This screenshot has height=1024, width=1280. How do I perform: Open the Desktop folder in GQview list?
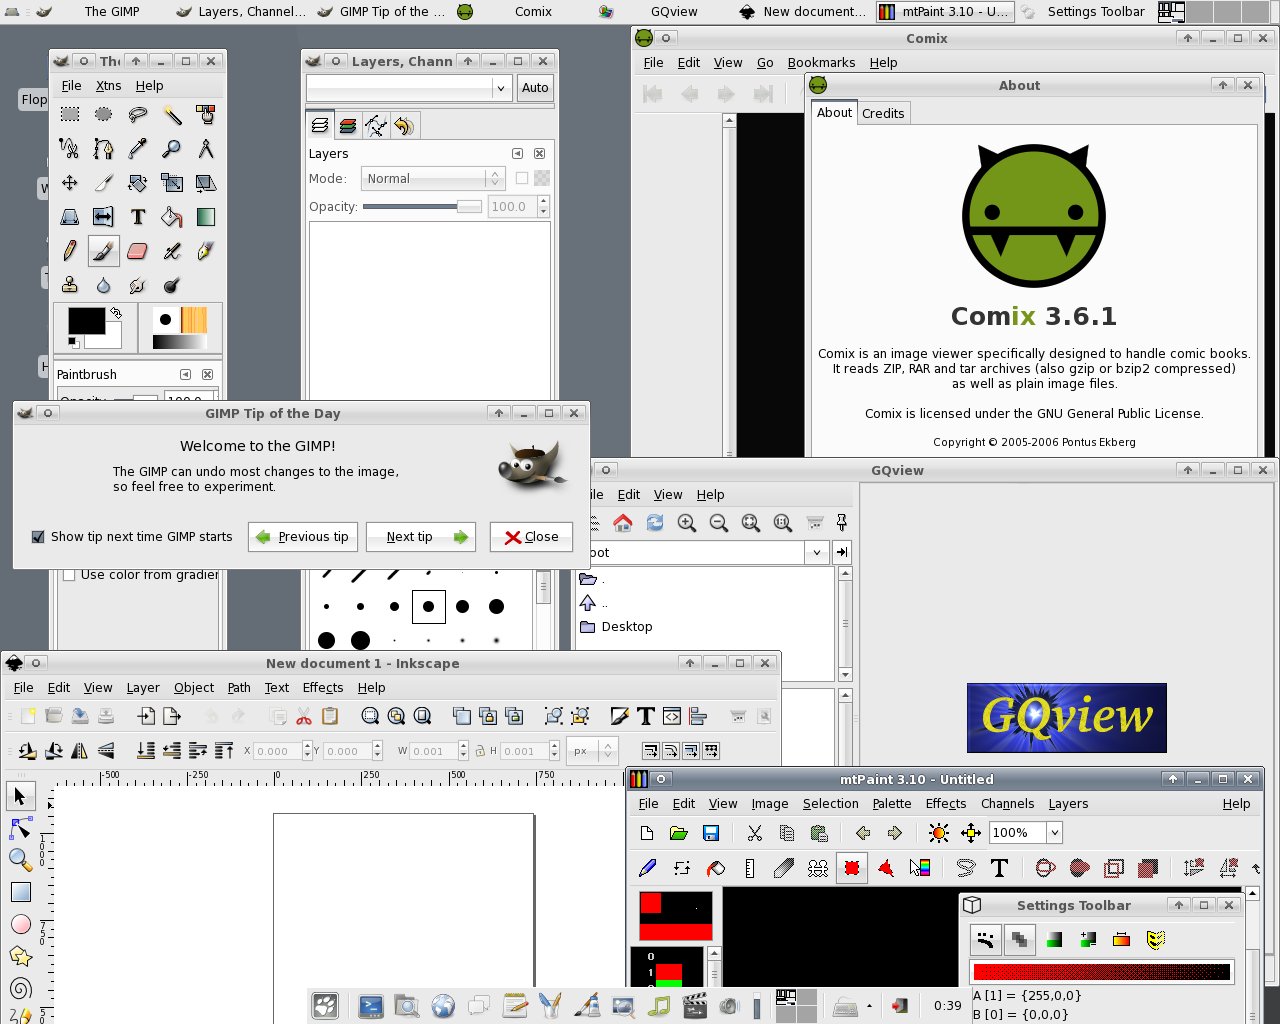tap(616, 627)
